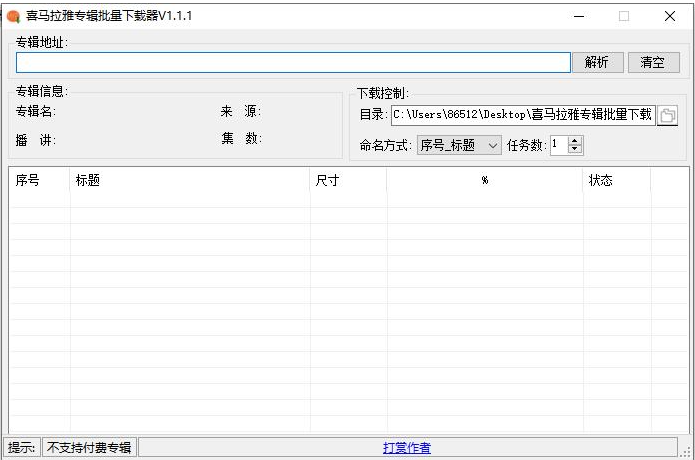Click the Ximalaya downloader app icon in title bar
The height and width of the screenshot is (460, 695).
13,16
